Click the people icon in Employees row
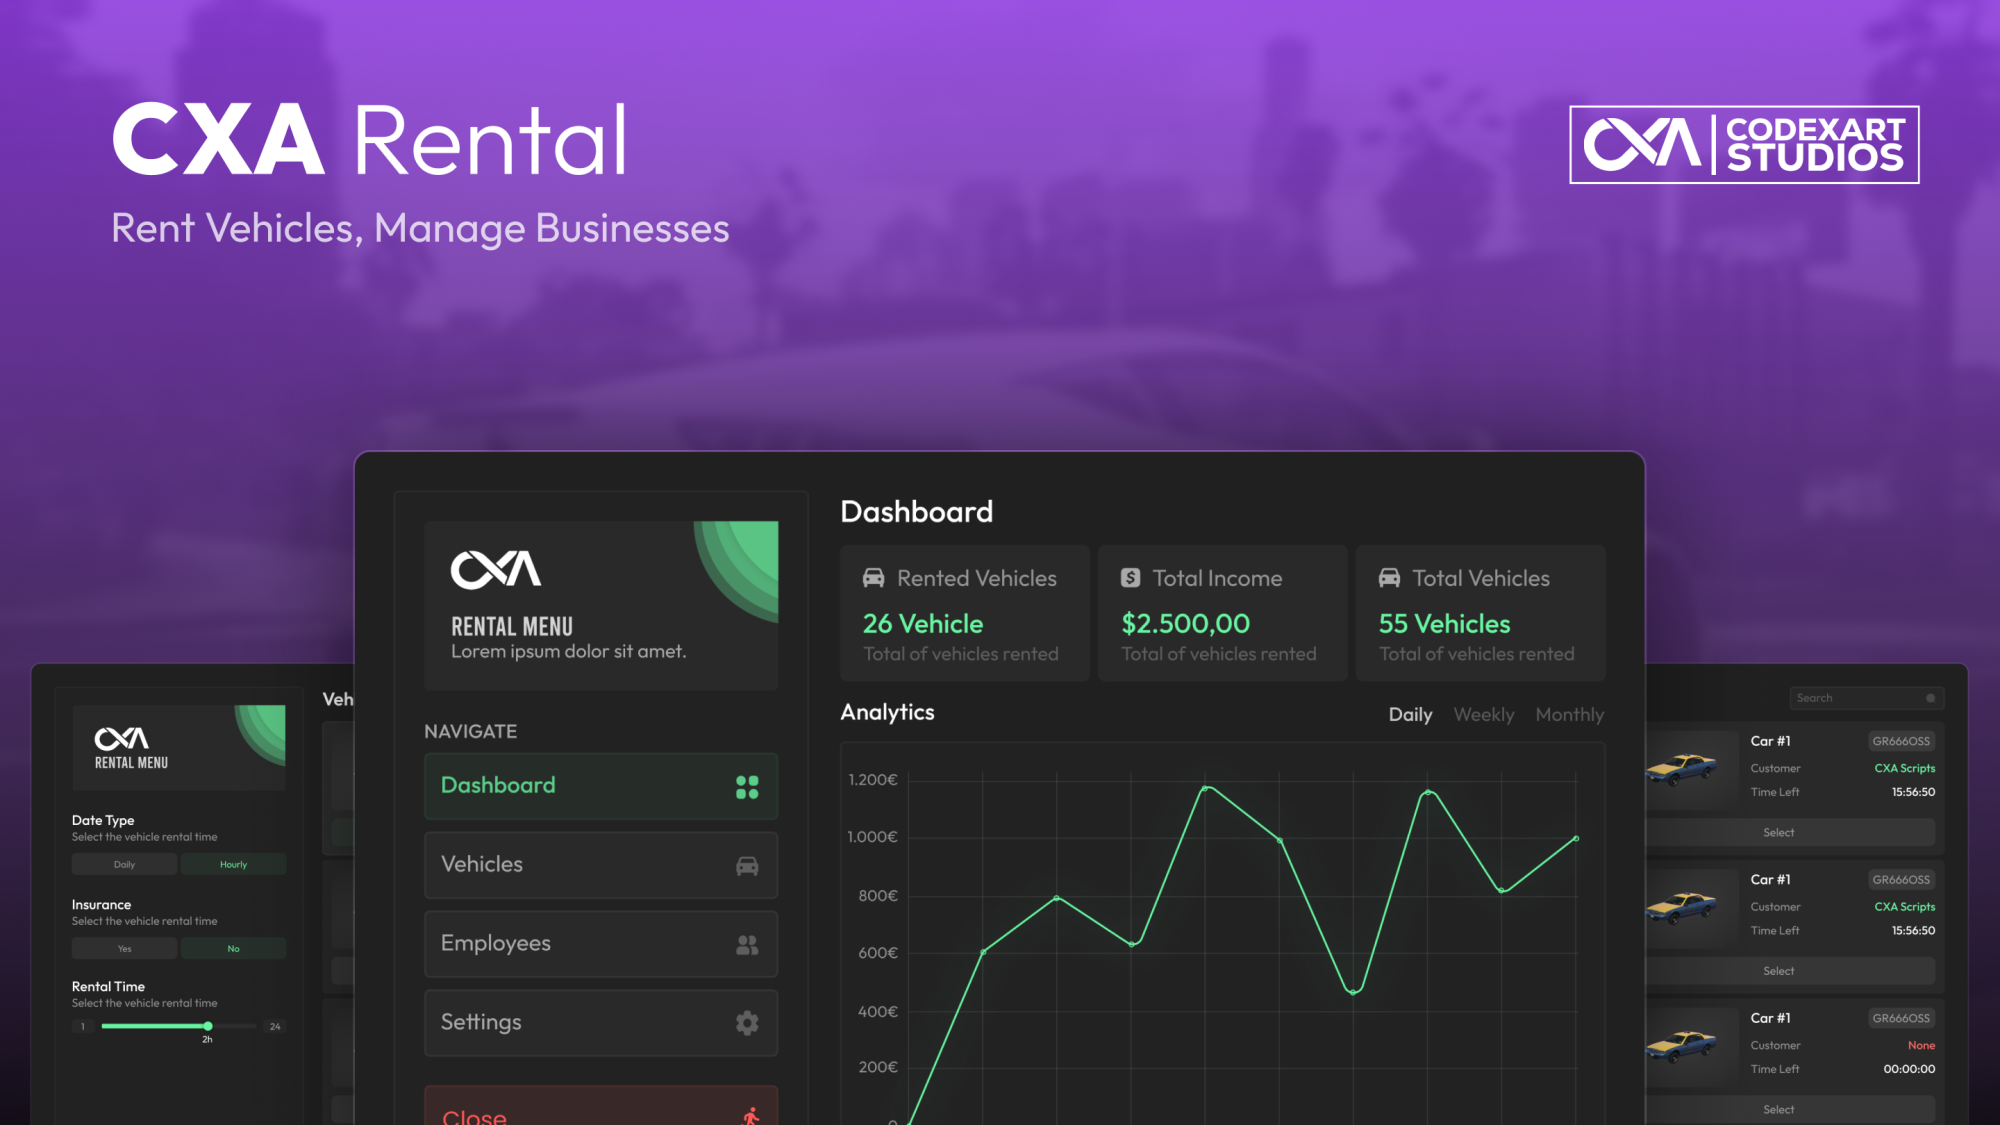Screen dimensions: 2000x1125 pos(747,945)
